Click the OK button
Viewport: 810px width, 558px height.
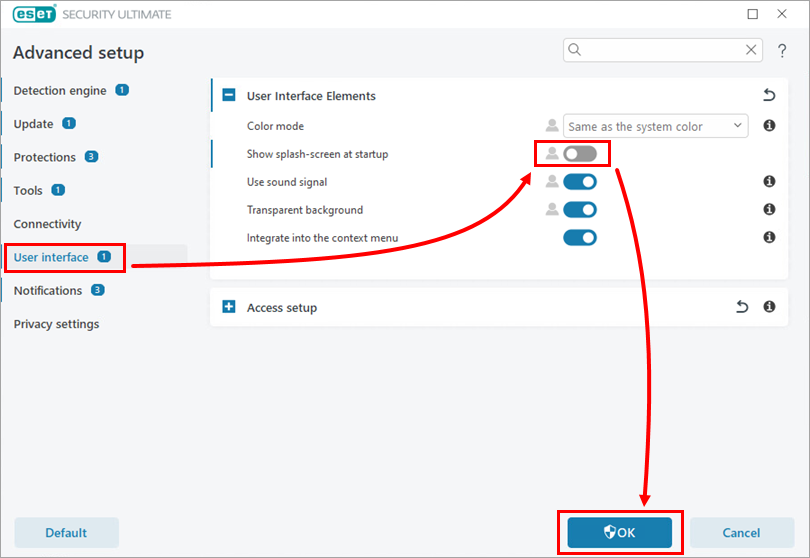[619, 533]
